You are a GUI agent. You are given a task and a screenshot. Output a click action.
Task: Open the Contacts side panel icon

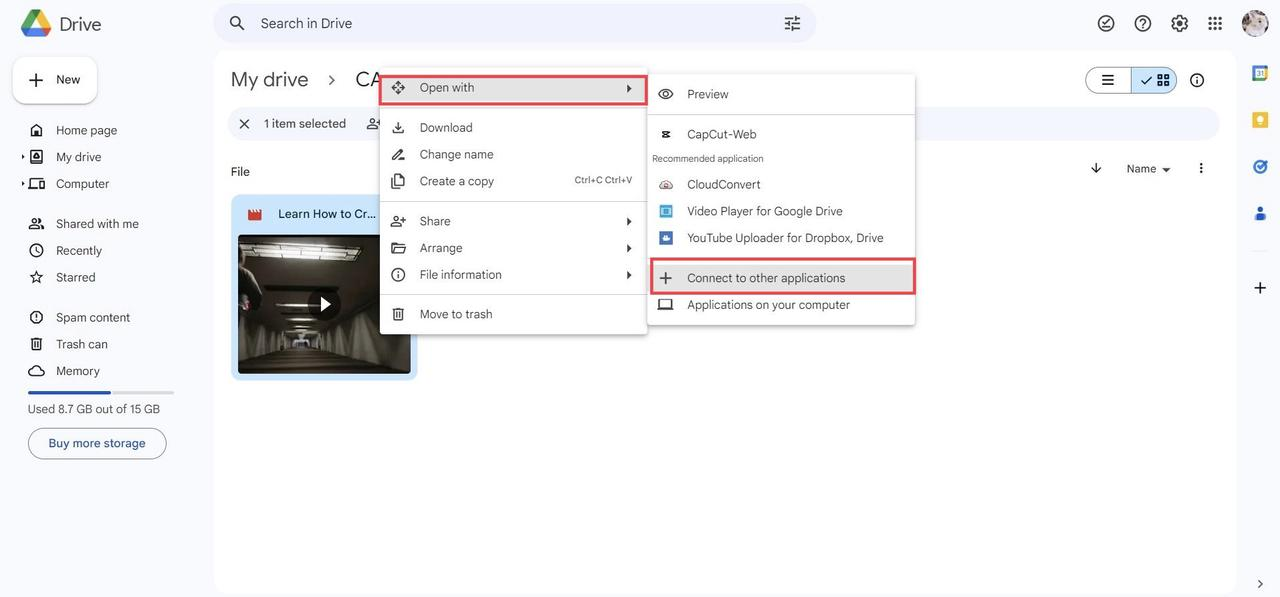pos(1260,213)
